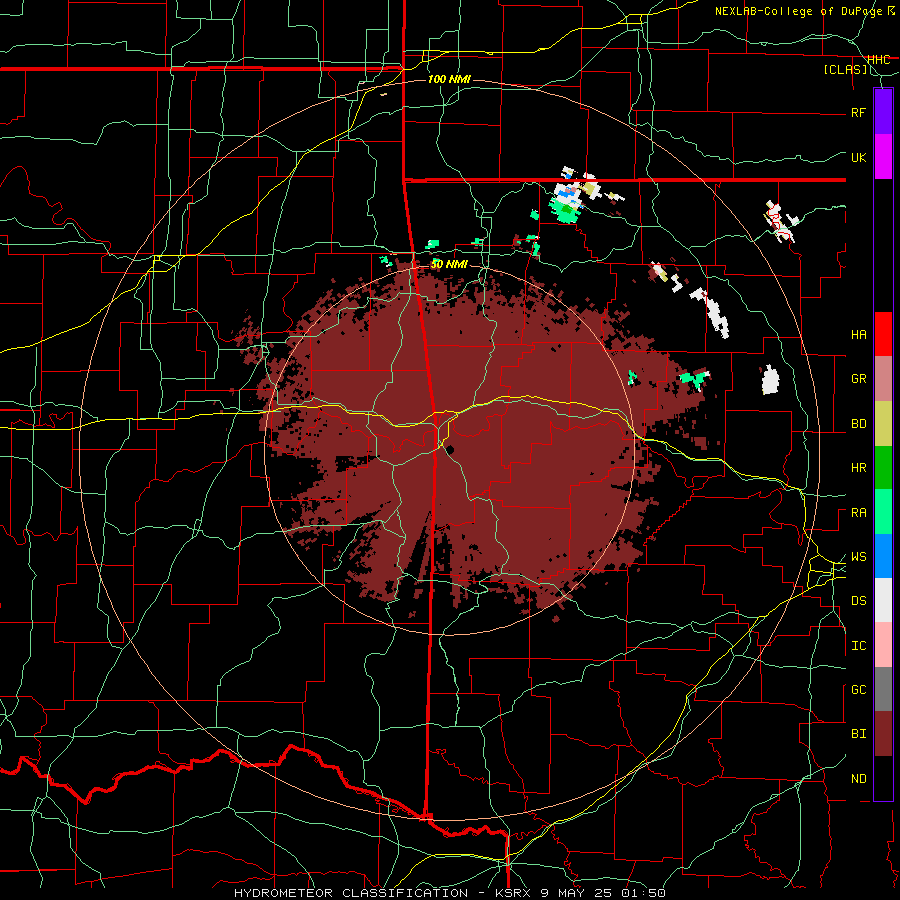The height and width of the screenshot is (900, 900).
Task: Click the 'ND' legend label
Action: click(x=858, y=779)
